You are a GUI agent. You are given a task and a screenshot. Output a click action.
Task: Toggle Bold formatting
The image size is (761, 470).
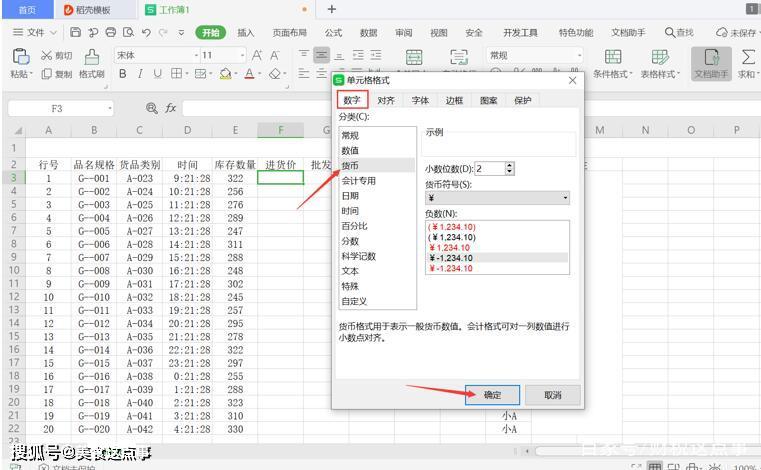[123, 74]
